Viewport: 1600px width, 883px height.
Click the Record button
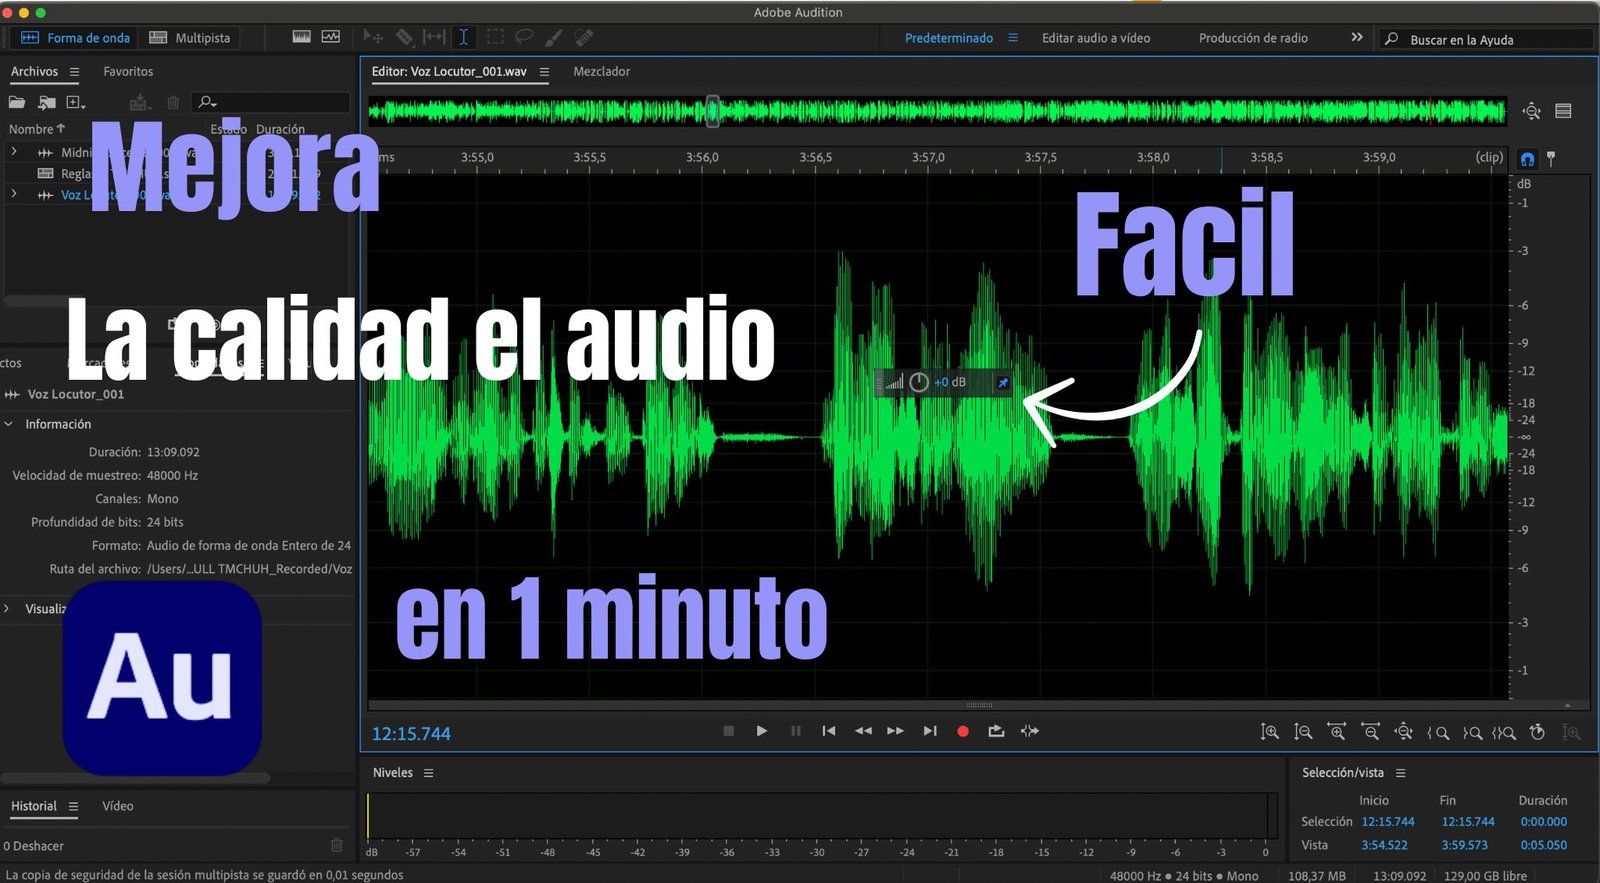tap(962, 731)
